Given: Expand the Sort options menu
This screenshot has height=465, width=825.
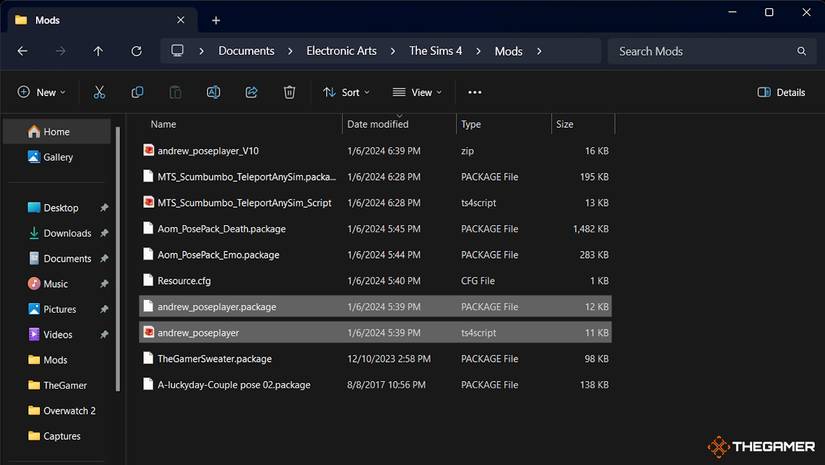Looking at the screenshot, I should (346, 92).
